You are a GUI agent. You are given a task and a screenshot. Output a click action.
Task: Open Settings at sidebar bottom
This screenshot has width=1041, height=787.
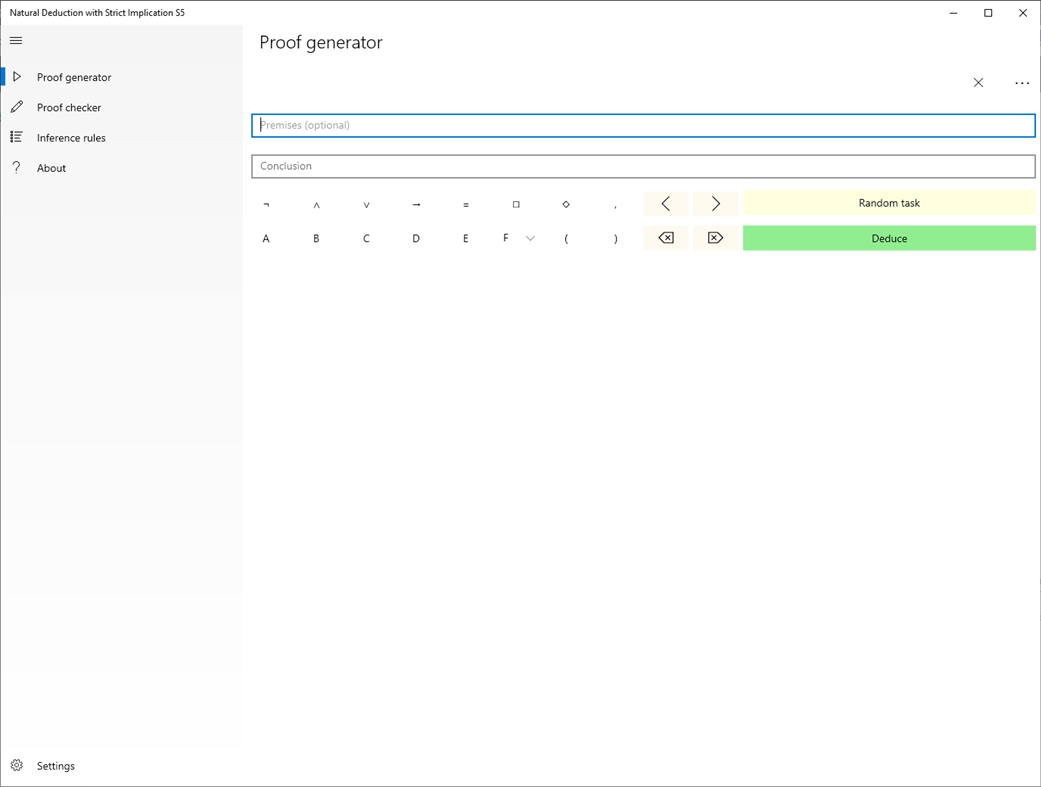pyautogui.click(x=121, y=766)
